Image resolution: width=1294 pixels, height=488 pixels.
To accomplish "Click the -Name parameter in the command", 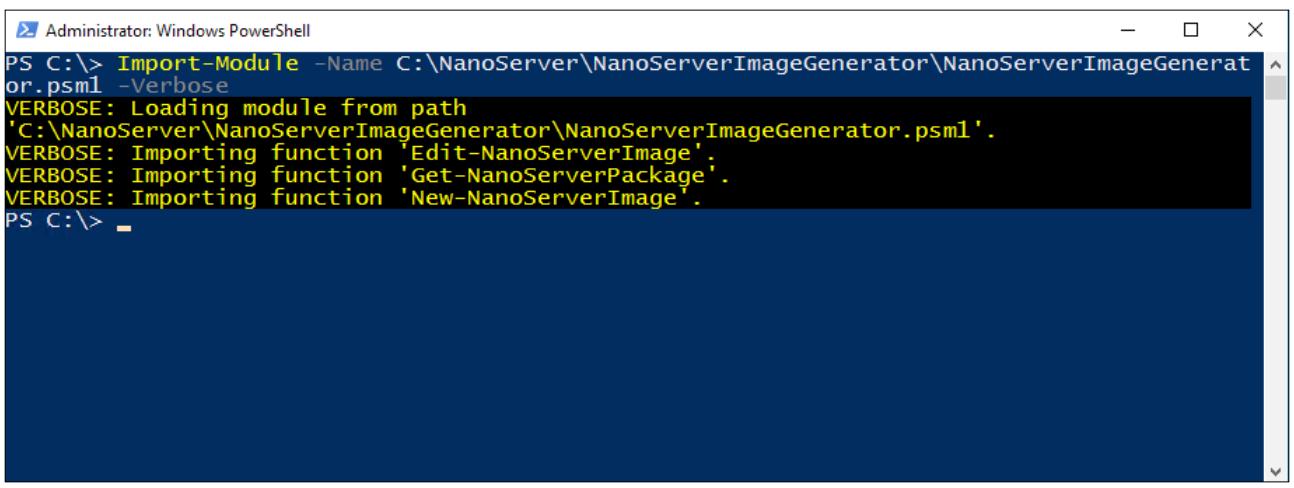I will pos(347,65).
